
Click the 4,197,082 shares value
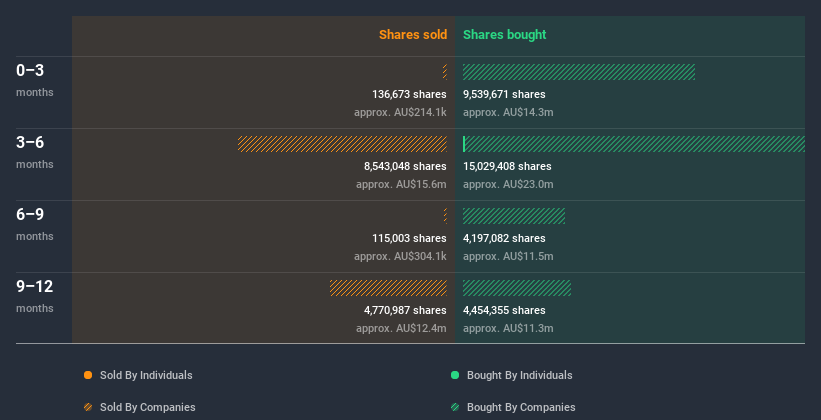pos(504,238)
